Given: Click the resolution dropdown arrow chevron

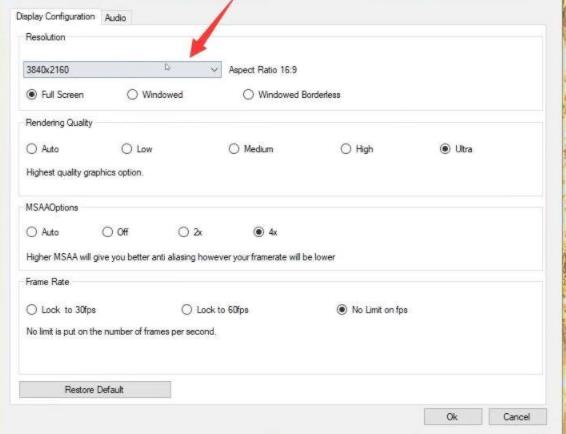Looking at the screenshot, I should pos(214,69).
